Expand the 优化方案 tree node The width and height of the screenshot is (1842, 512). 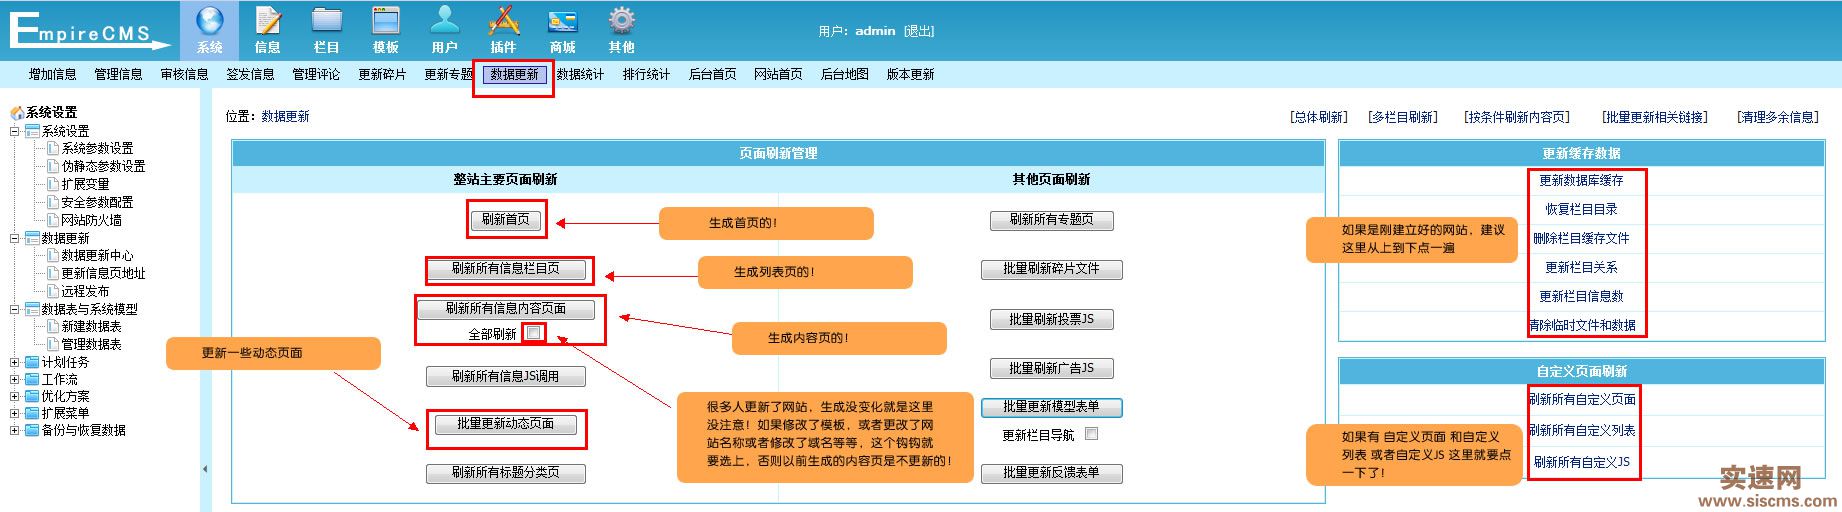[x=14, y=396]
